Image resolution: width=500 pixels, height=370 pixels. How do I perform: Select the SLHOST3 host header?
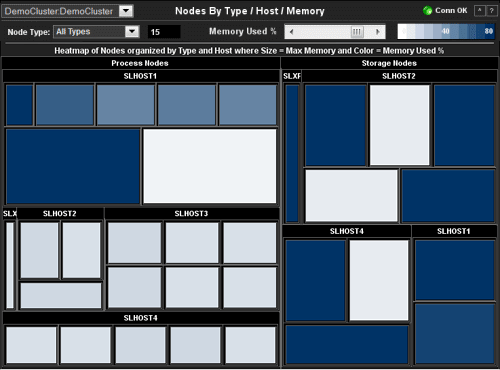point(192,214)
